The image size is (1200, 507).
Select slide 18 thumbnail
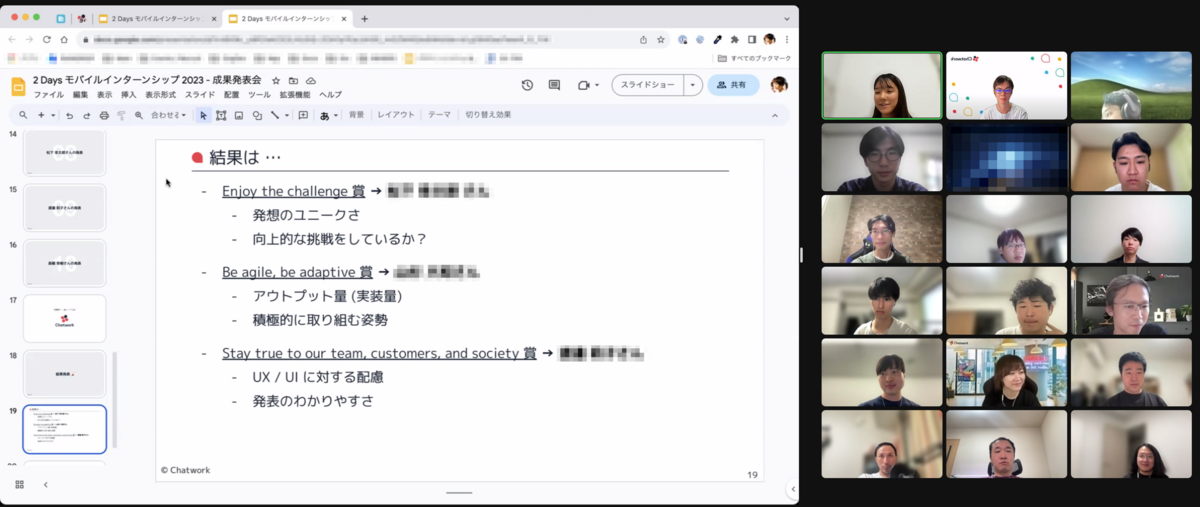coord(64,373)
